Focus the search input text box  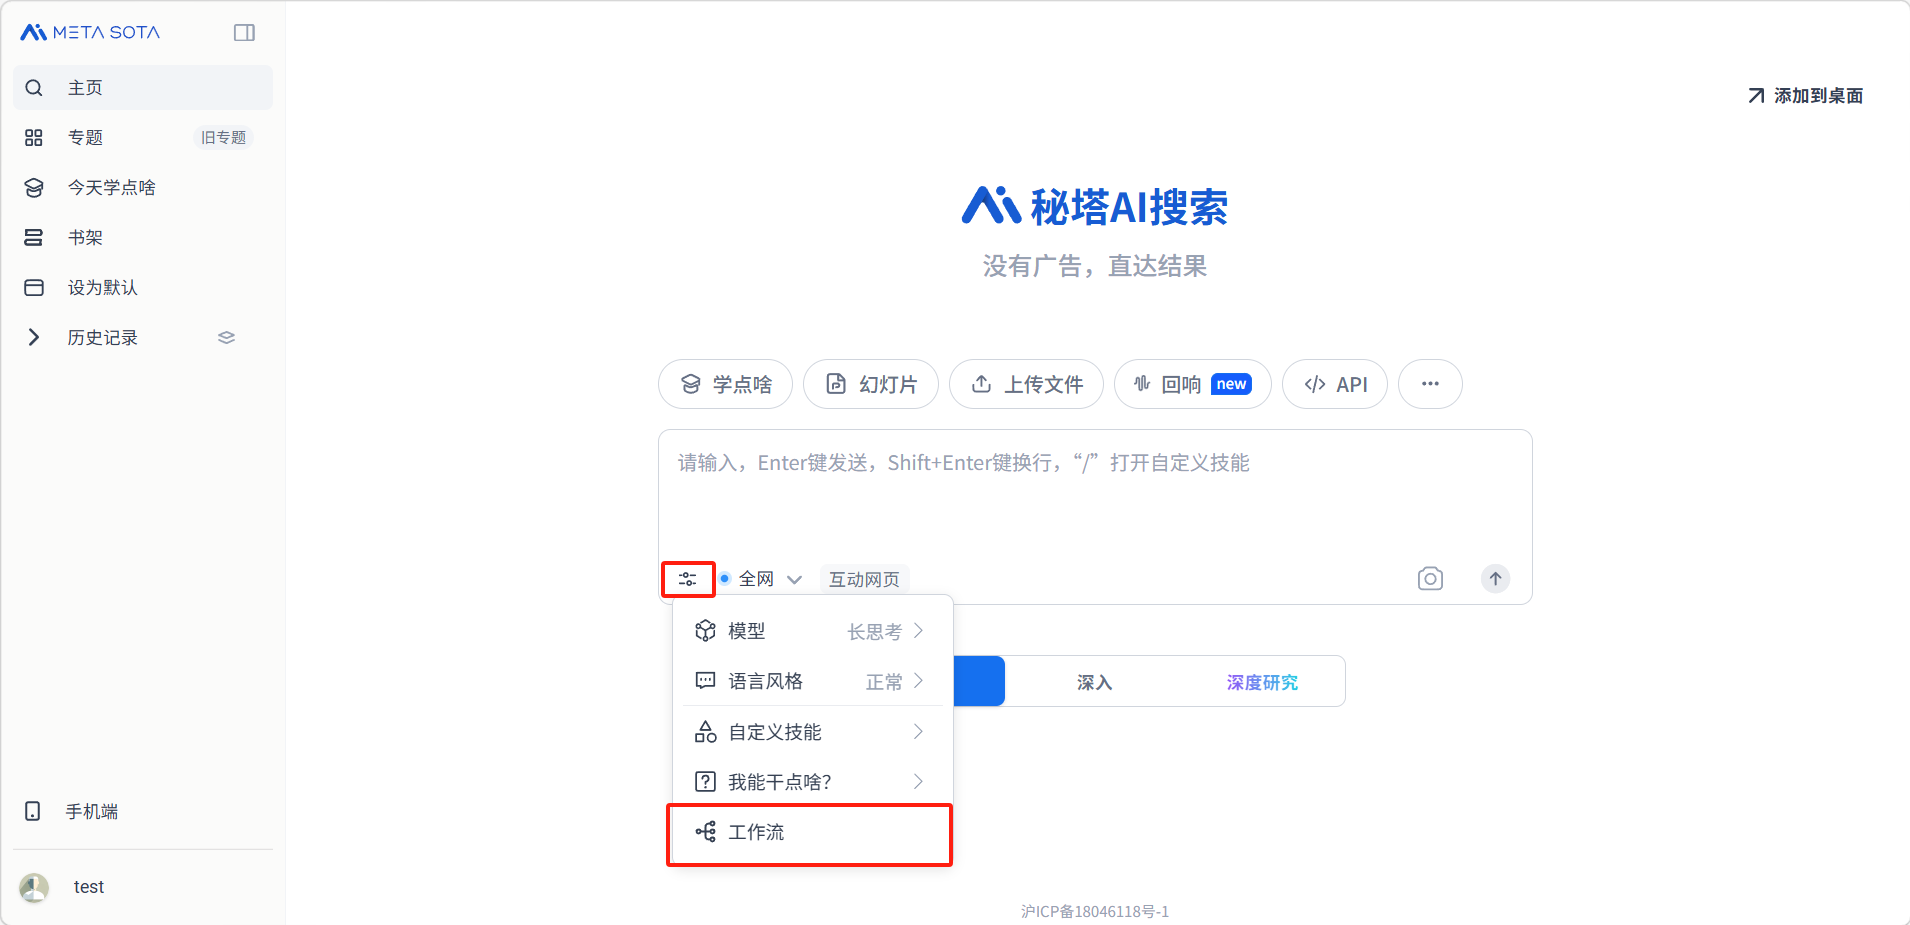1094,495
